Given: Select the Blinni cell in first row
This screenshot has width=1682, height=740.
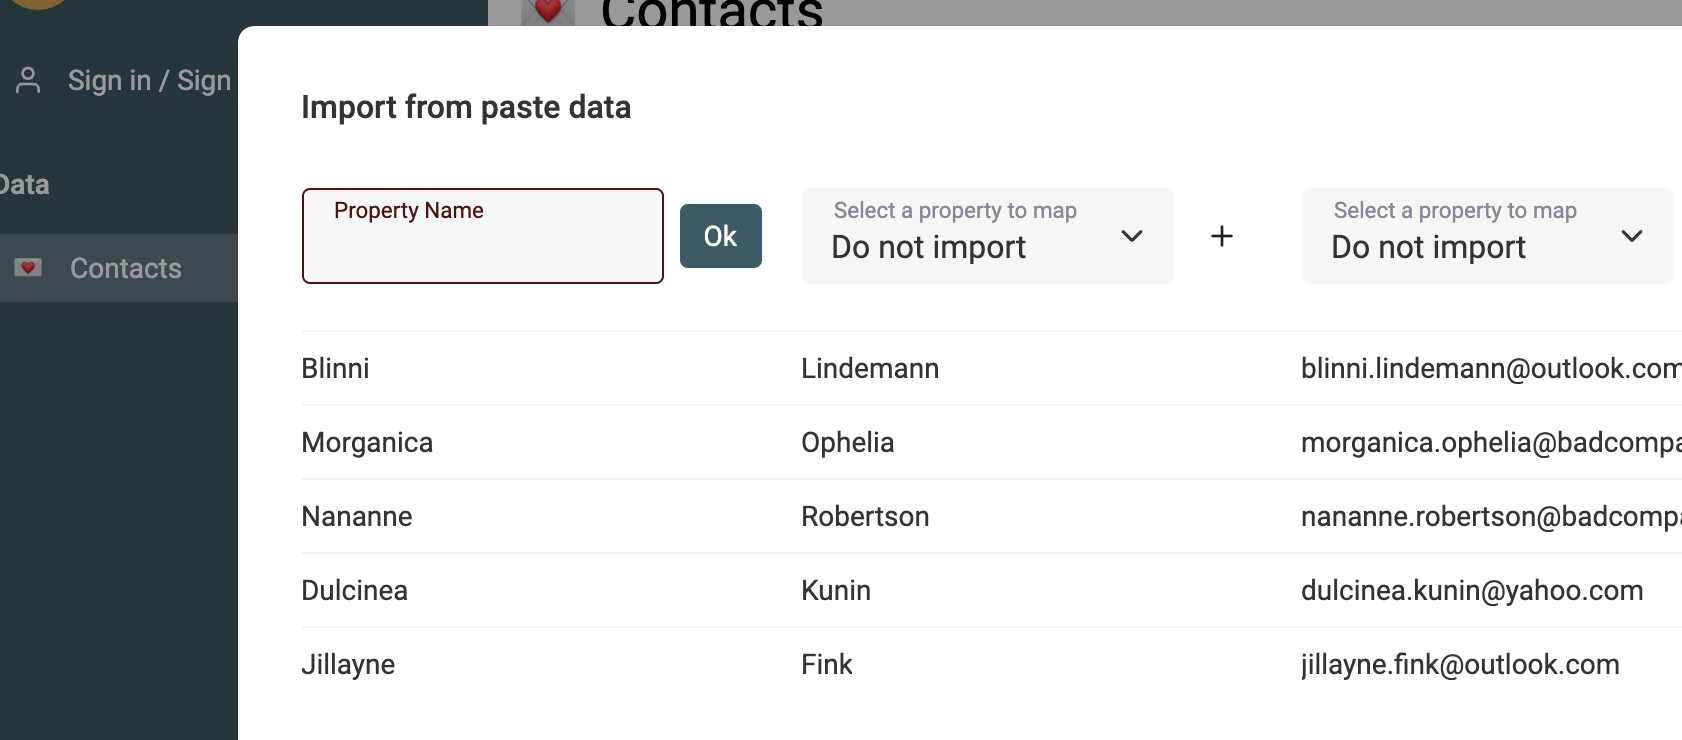Looking at the screenshot, I should click(x=335, y=369).
